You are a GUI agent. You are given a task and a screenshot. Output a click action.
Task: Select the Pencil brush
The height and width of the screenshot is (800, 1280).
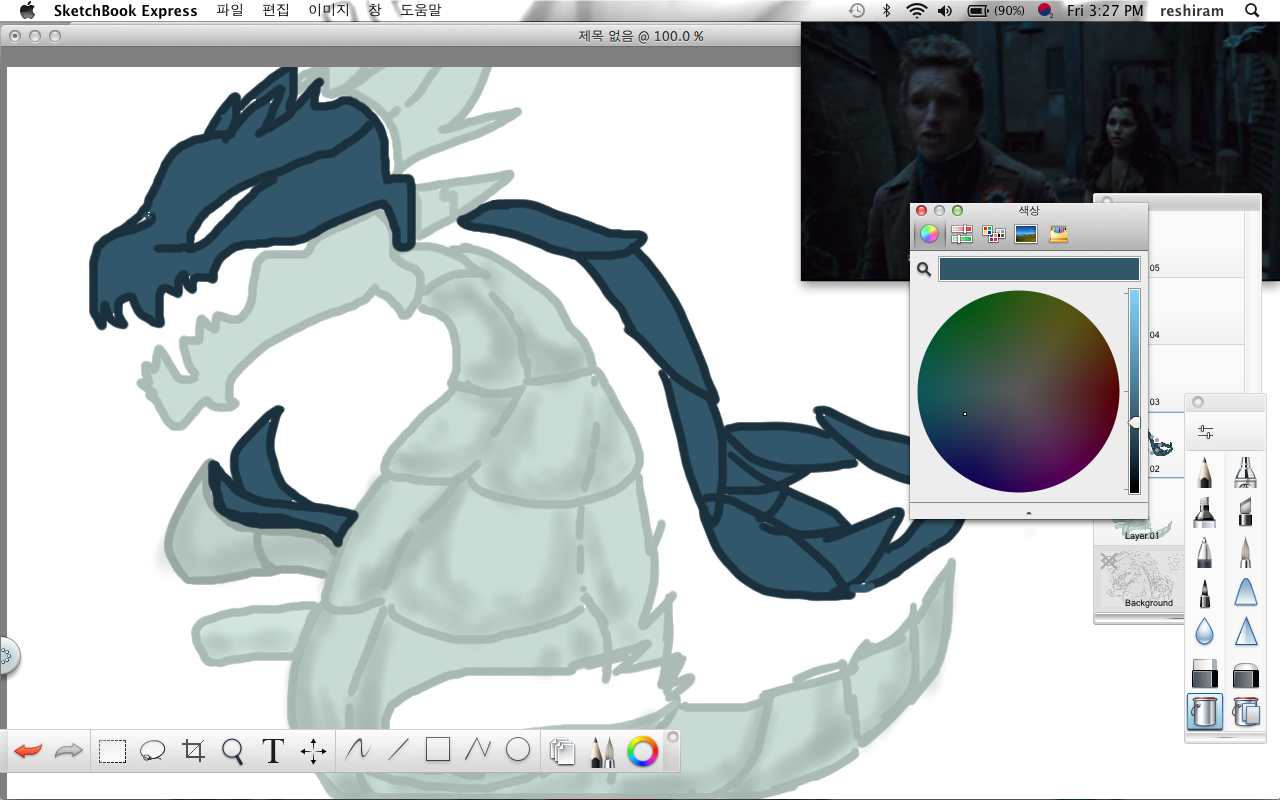(1205, 472)
